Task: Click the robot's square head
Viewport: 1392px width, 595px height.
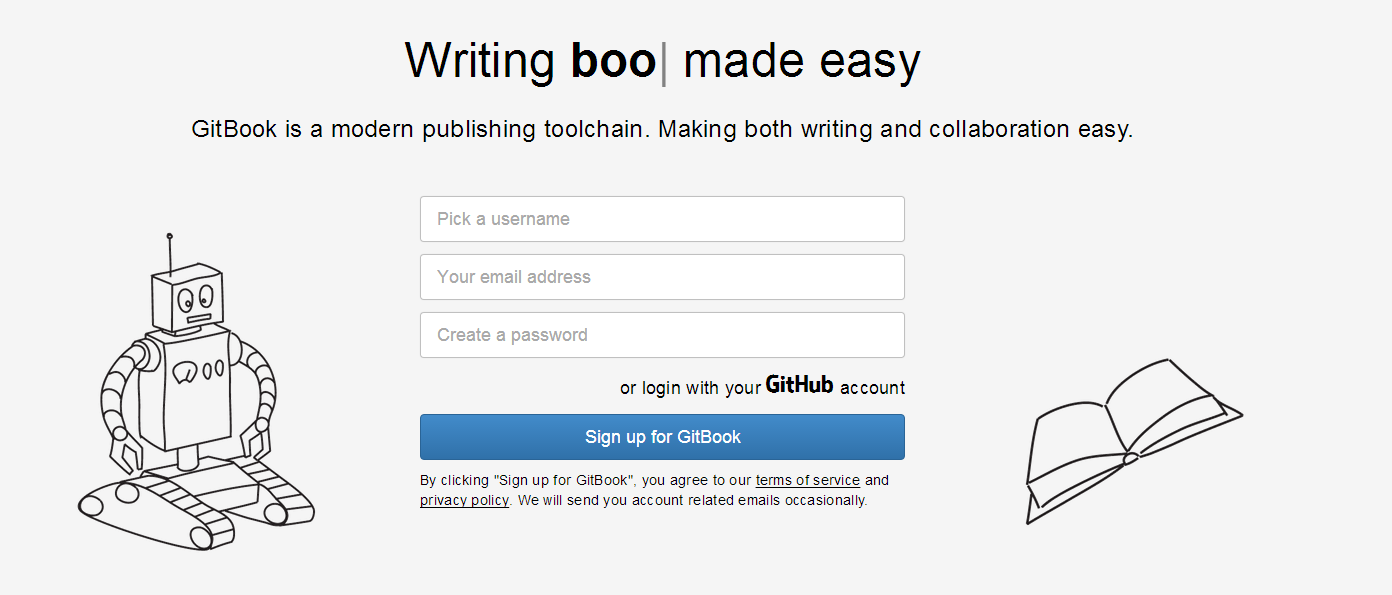Action: click(x=187, y=298)
